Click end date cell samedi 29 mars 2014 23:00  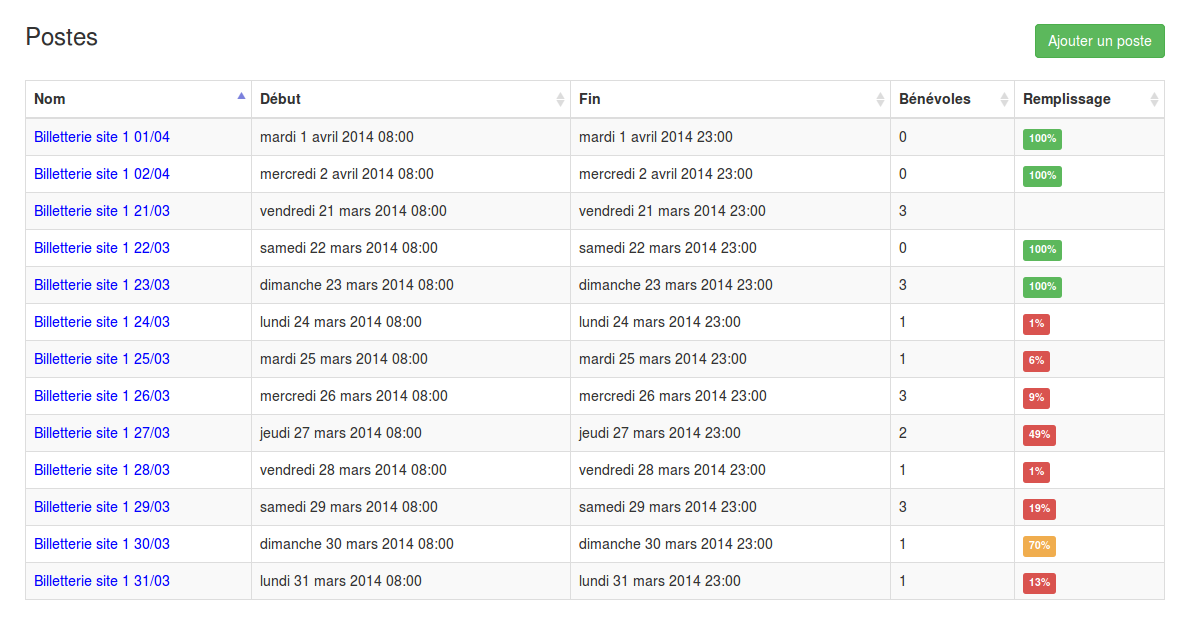668,507
